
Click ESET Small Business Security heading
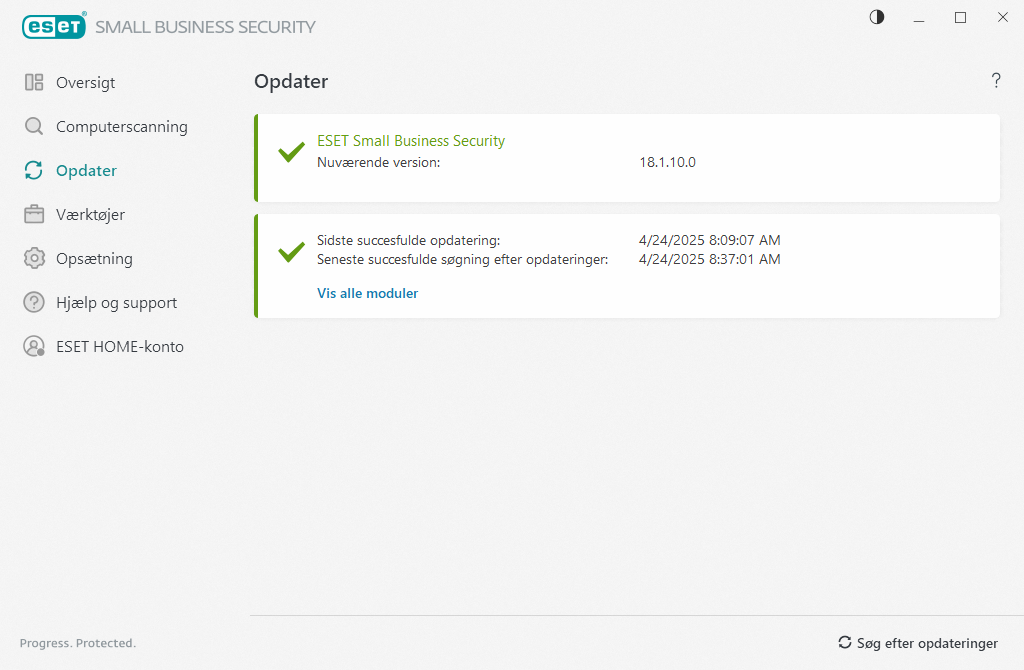pos(411,141)
